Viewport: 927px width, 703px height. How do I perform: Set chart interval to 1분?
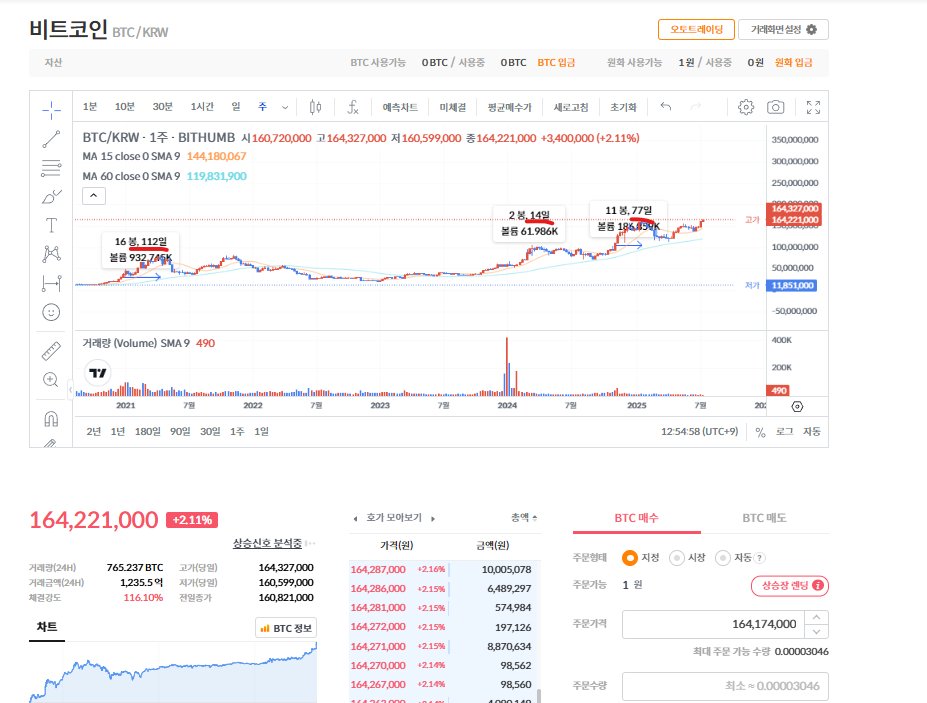point(90,106)
